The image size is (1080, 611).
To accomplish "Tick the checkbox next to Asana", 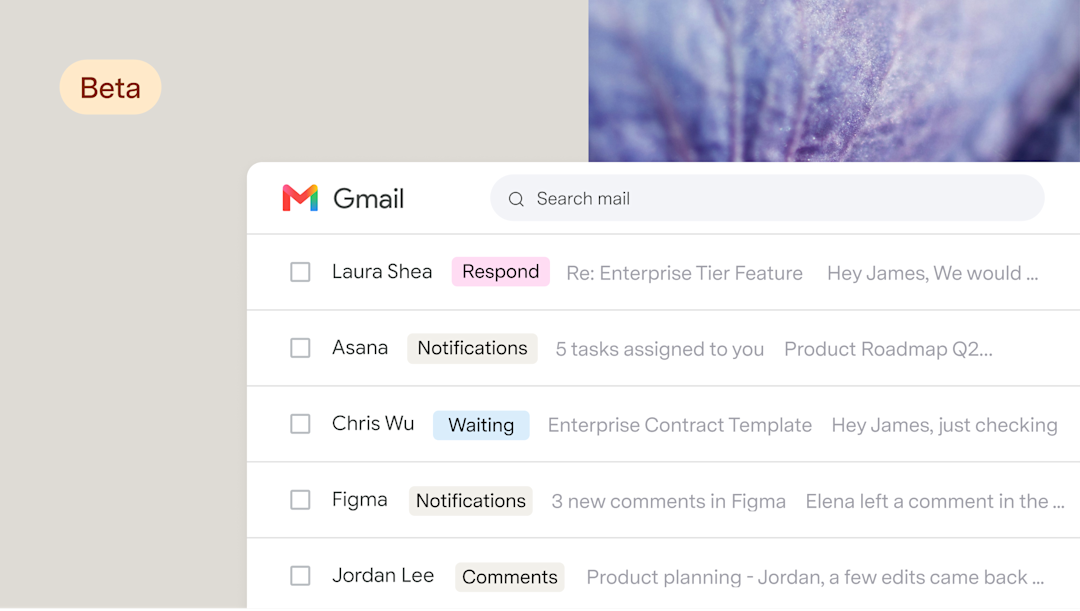I will click(300, 348).
